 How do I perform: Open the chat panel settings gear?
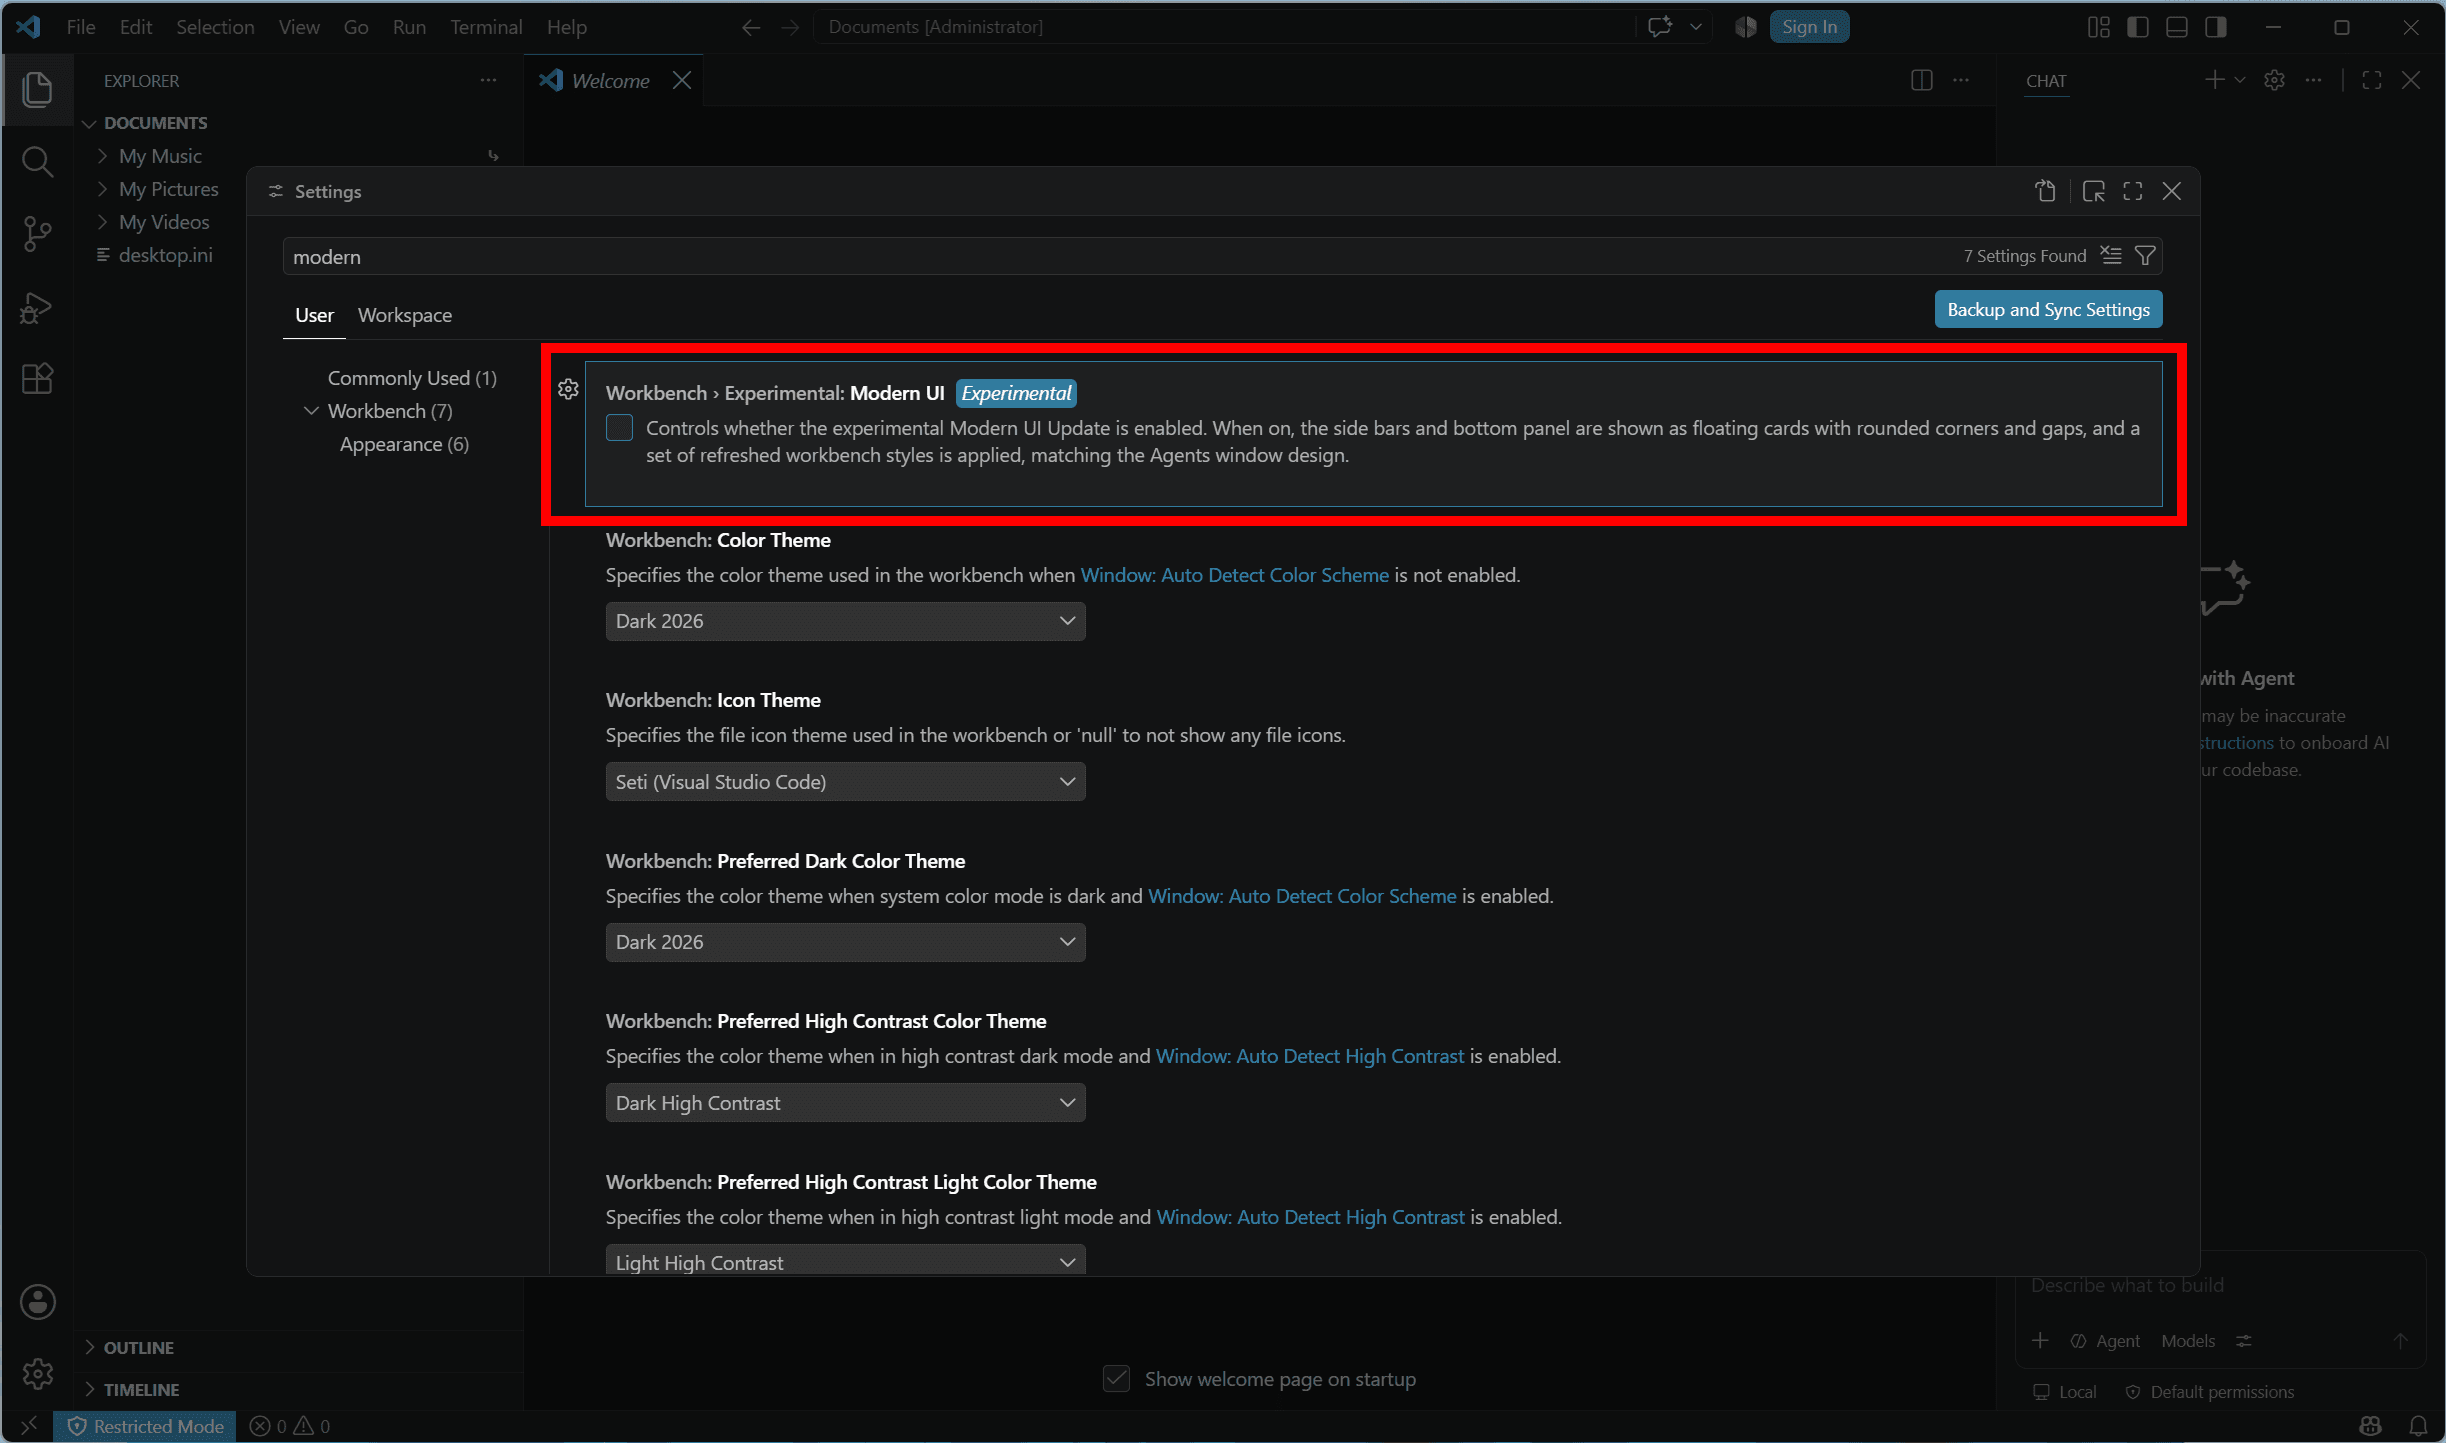pos(2274,80)
